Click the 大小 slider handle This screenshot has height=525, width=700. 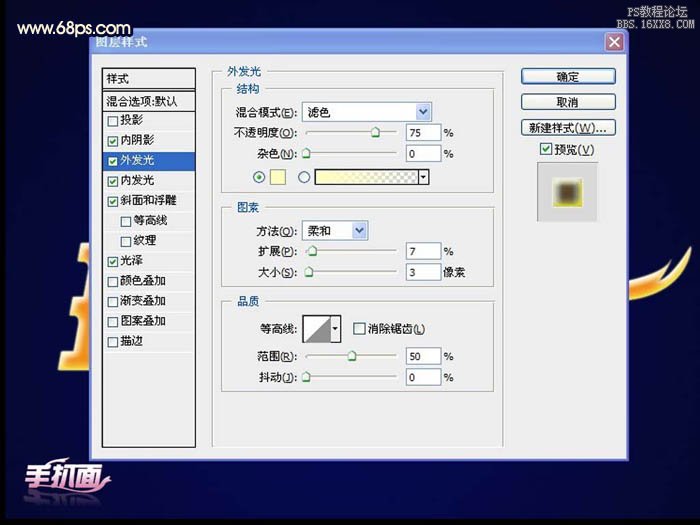(x=308, y=271)
